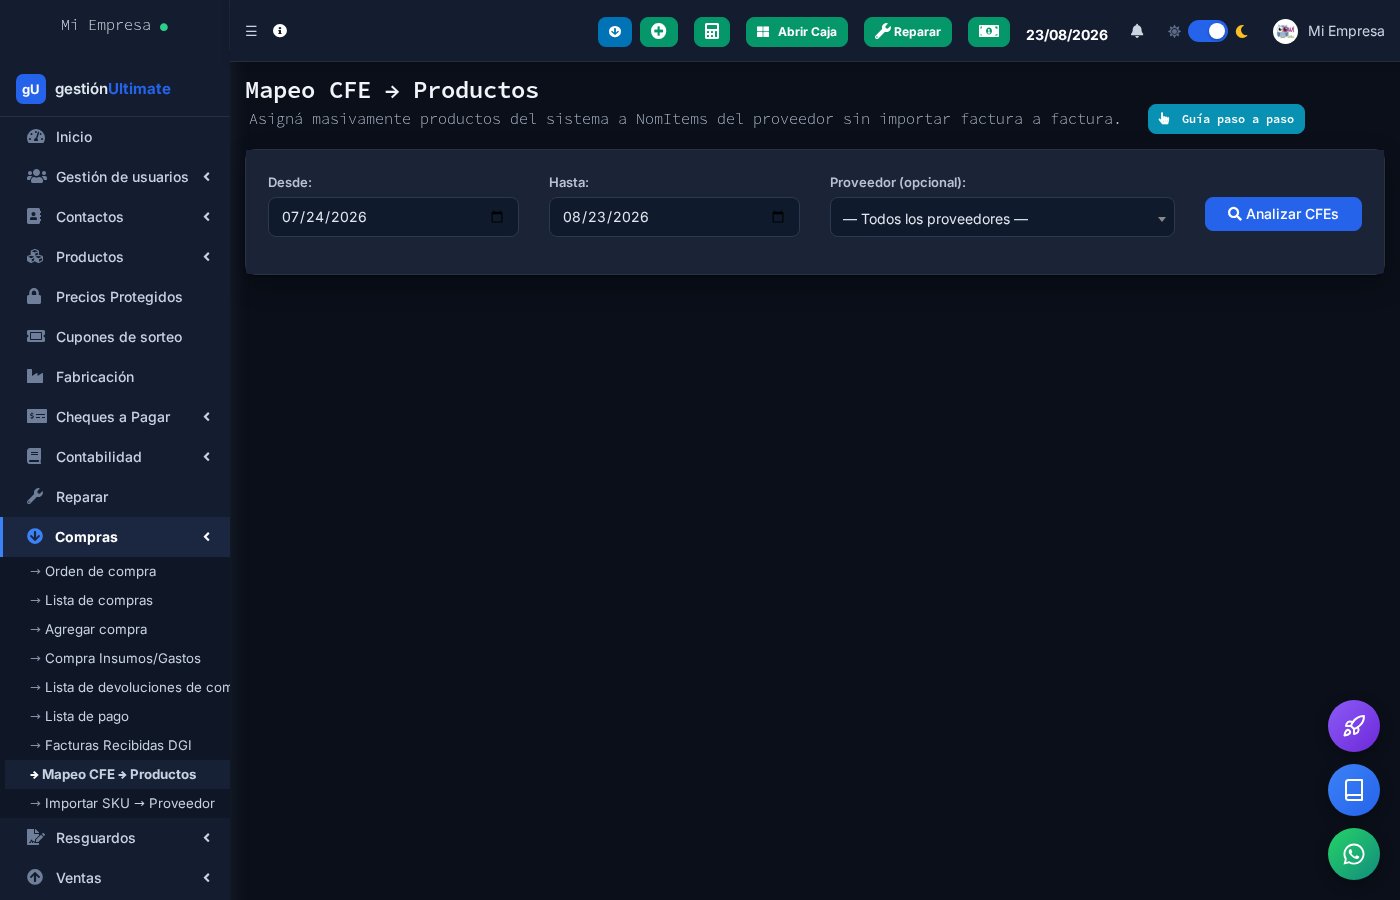The height and width of the screenshot is (900, 1400).
Task: Click the green money bill button
Action: click(x=989, y=32)
